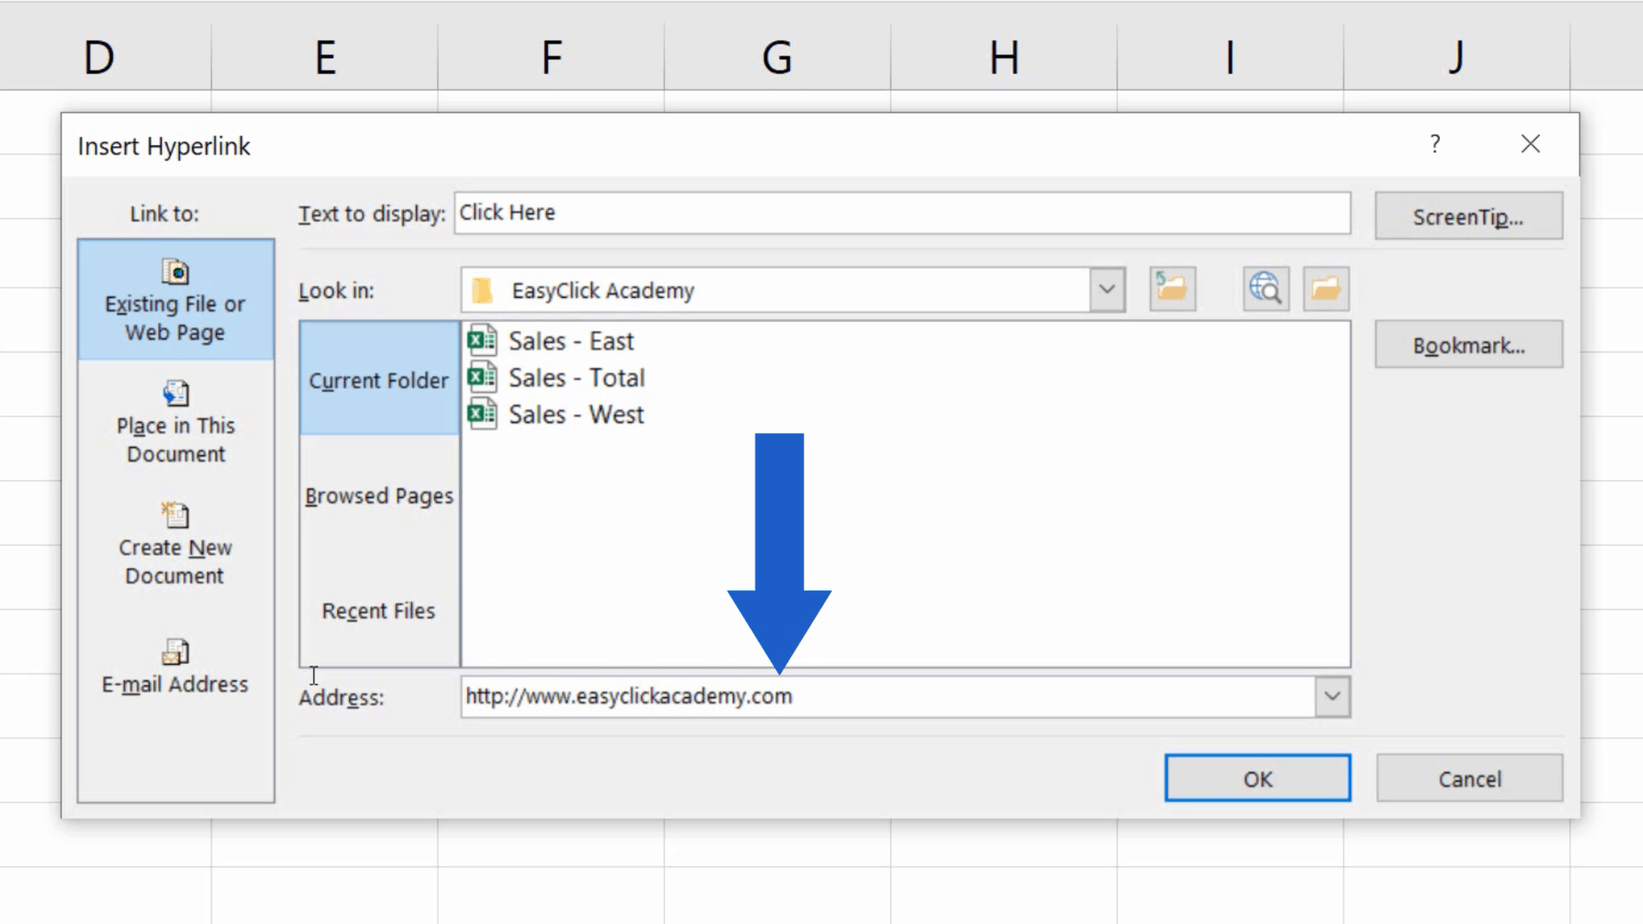This screenshot has height=924, width=1643.
Task: Select the Sales - East workbook icon
Action: click(482, 340)
